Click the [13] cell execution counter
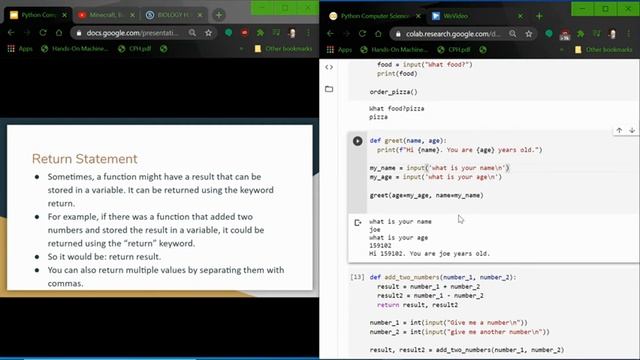 357,277
